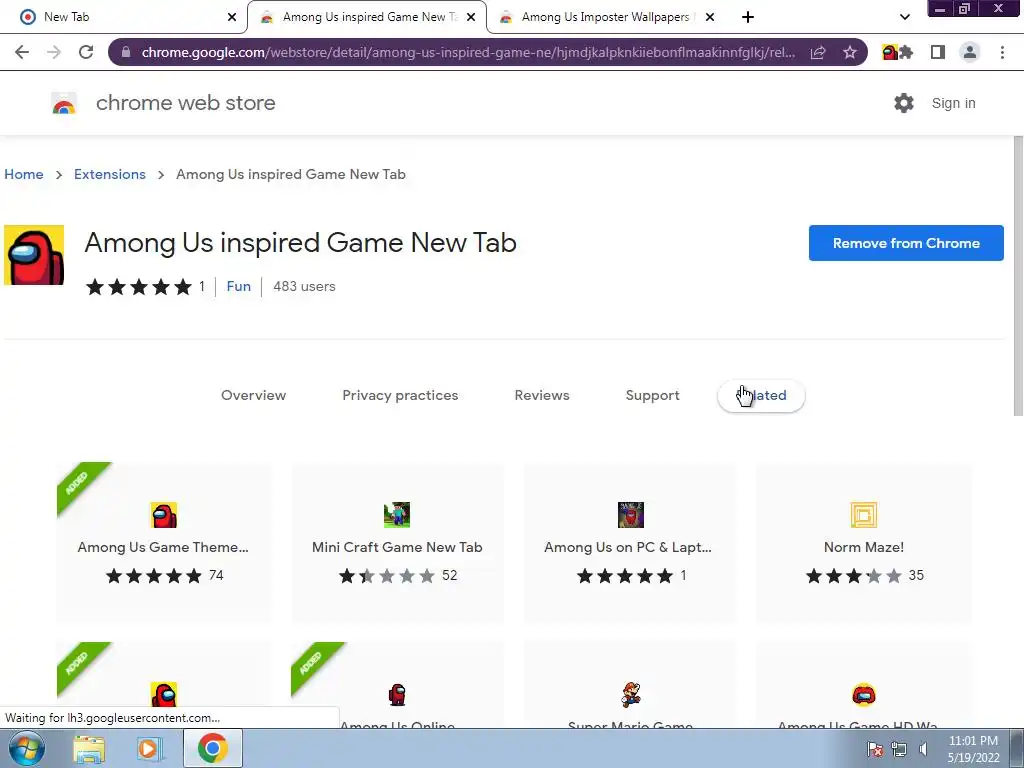The height and width of the screenshot is (768, 1024).
Task: Toggle the Chrome side panel
Action: point(938,52)
